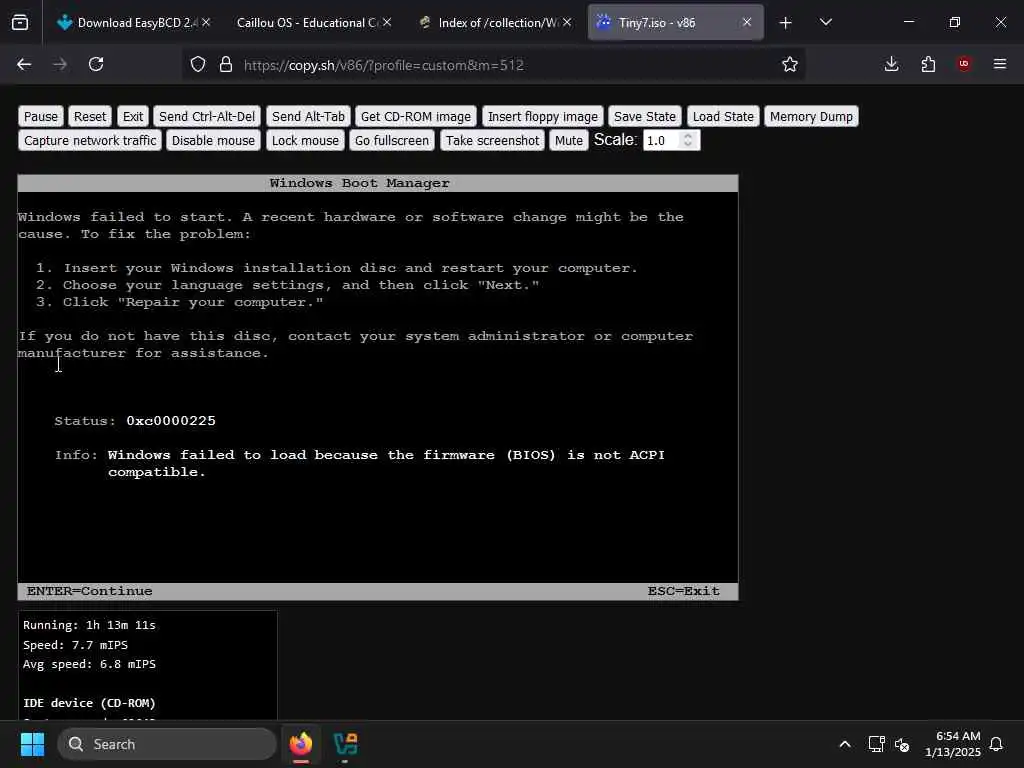Start Capture network traffic
Viewport: 1024px width, 768px height.
(x=90, y=140)
